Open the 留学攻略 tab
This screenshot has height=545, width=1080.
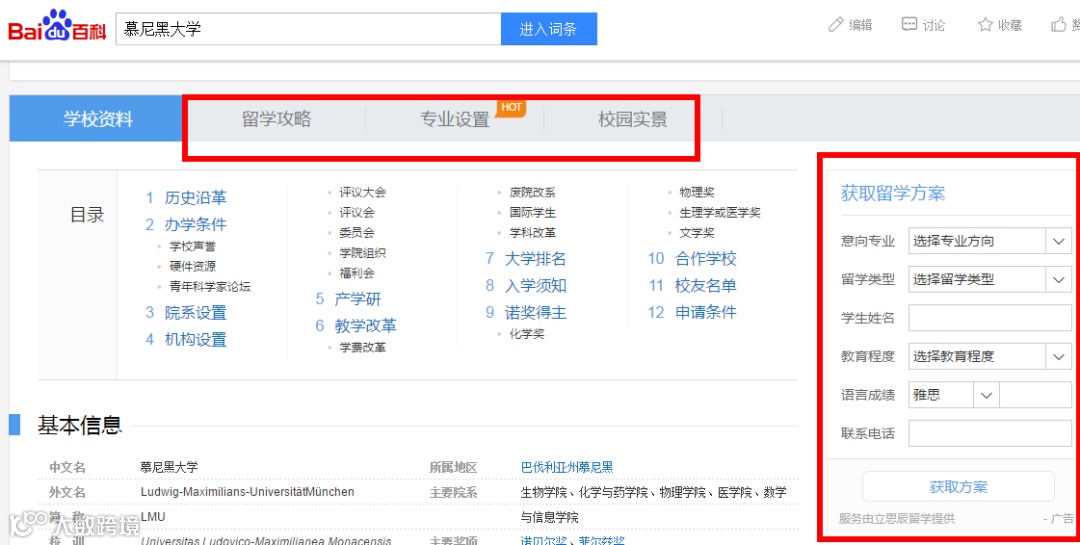(276, 119)
